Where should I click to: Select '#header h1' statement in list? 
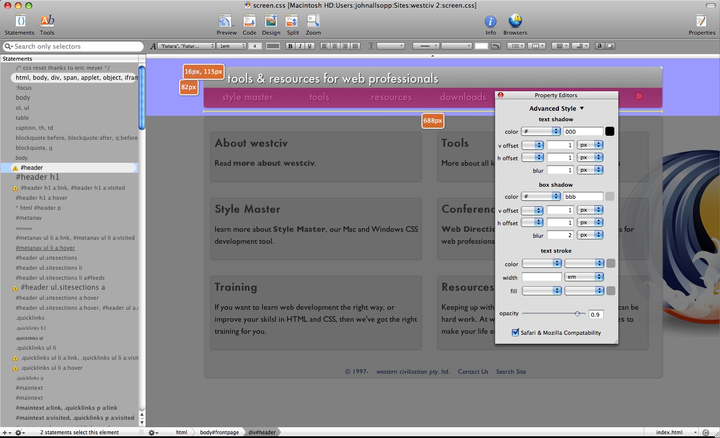click(x=38, y=177)
